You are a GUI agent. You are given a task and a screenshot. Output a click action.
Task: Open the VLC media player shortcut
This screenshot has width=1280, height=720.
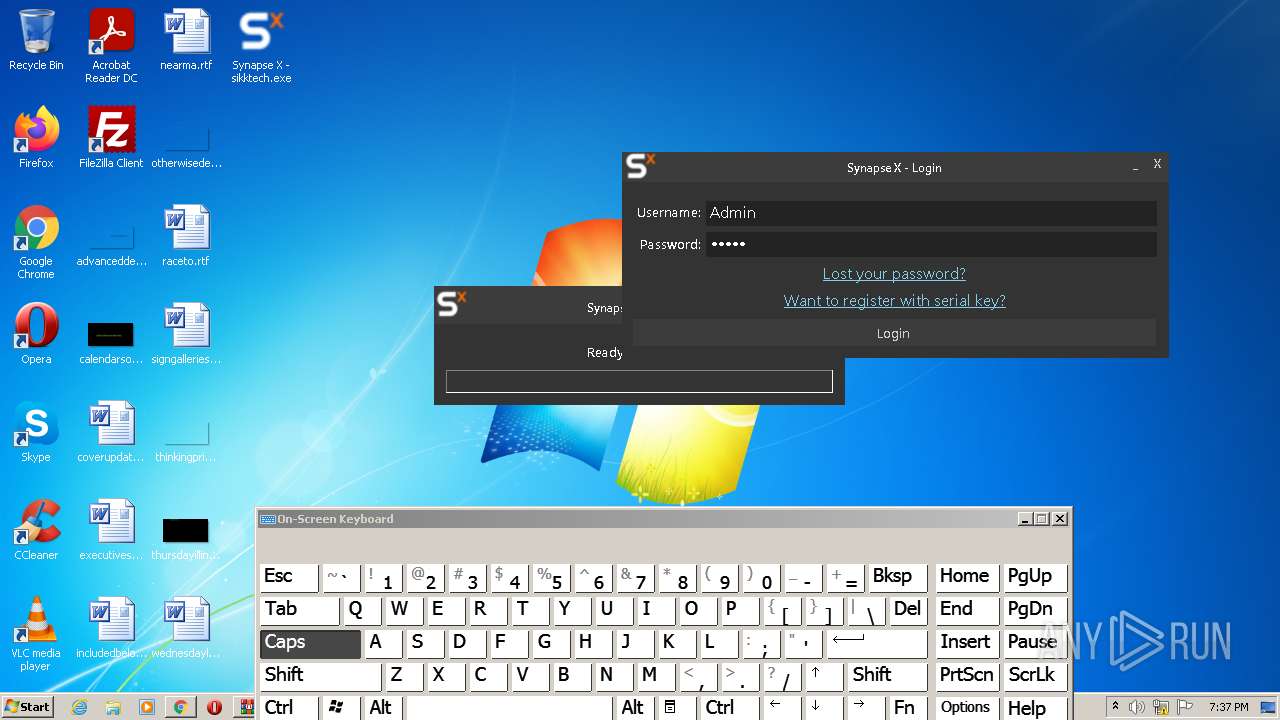[36, 634]
